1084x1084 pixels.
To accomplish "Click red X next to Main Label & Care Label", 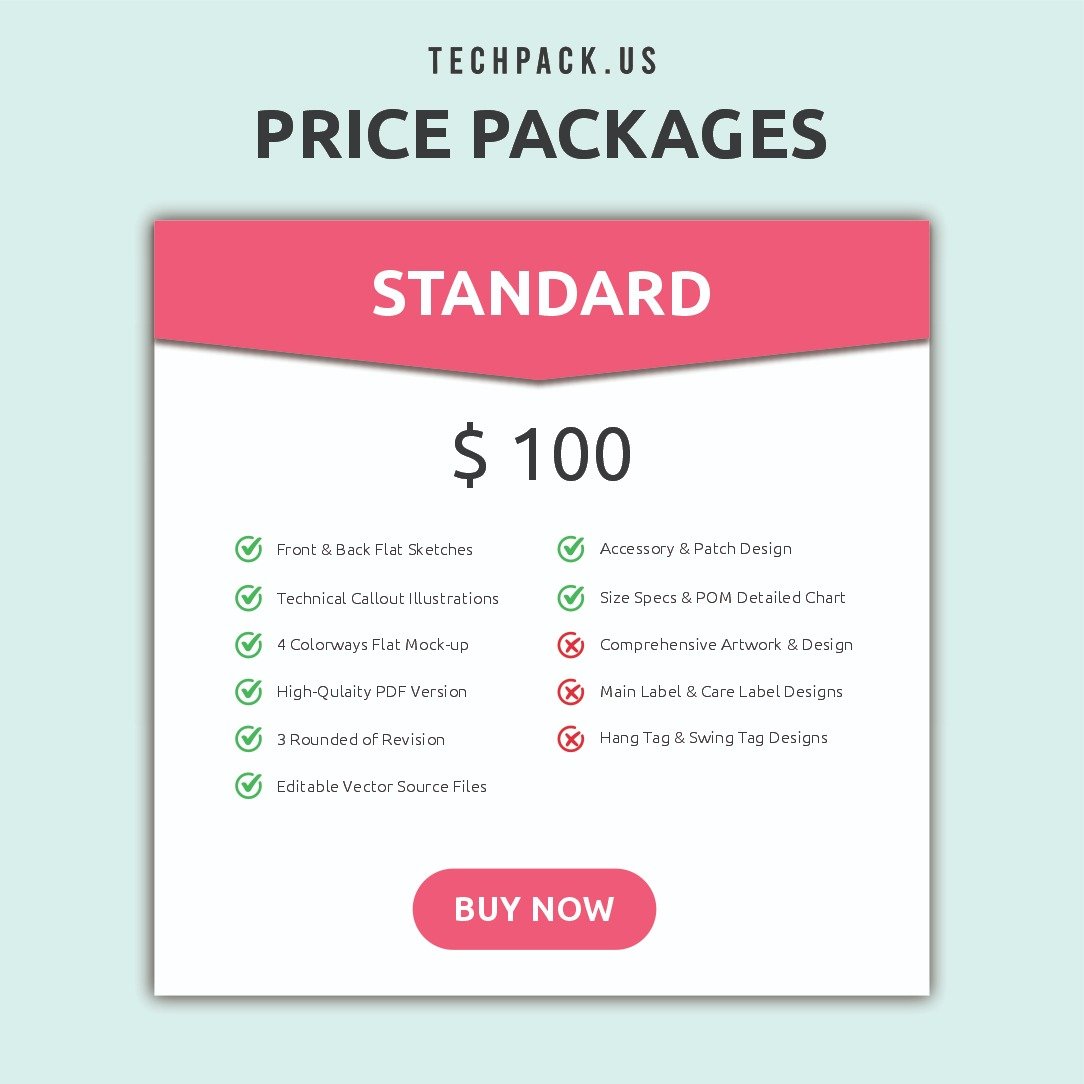I will coord(571,691).
